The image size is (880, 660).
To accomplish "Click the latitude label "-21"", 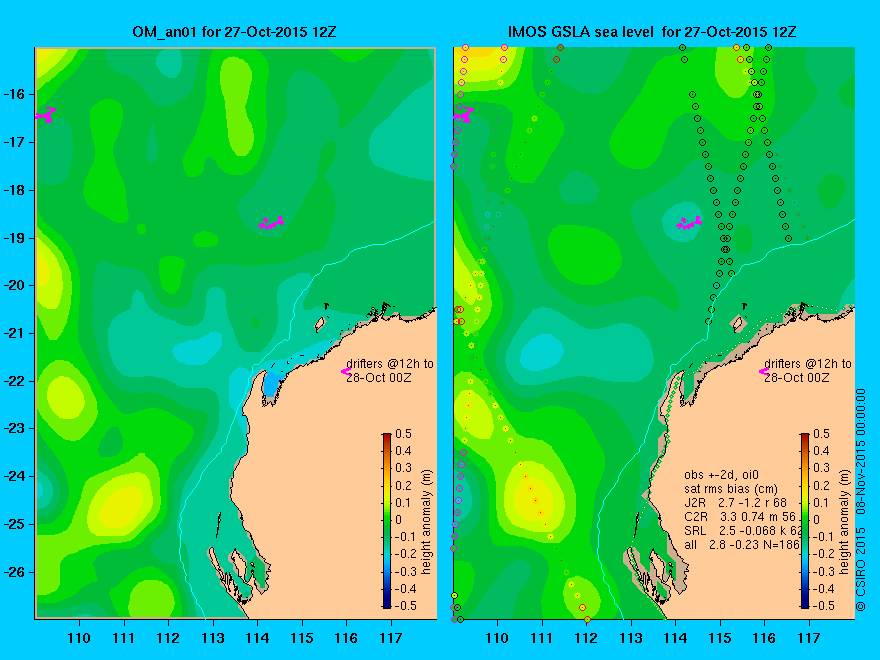I will coord(15,333).
